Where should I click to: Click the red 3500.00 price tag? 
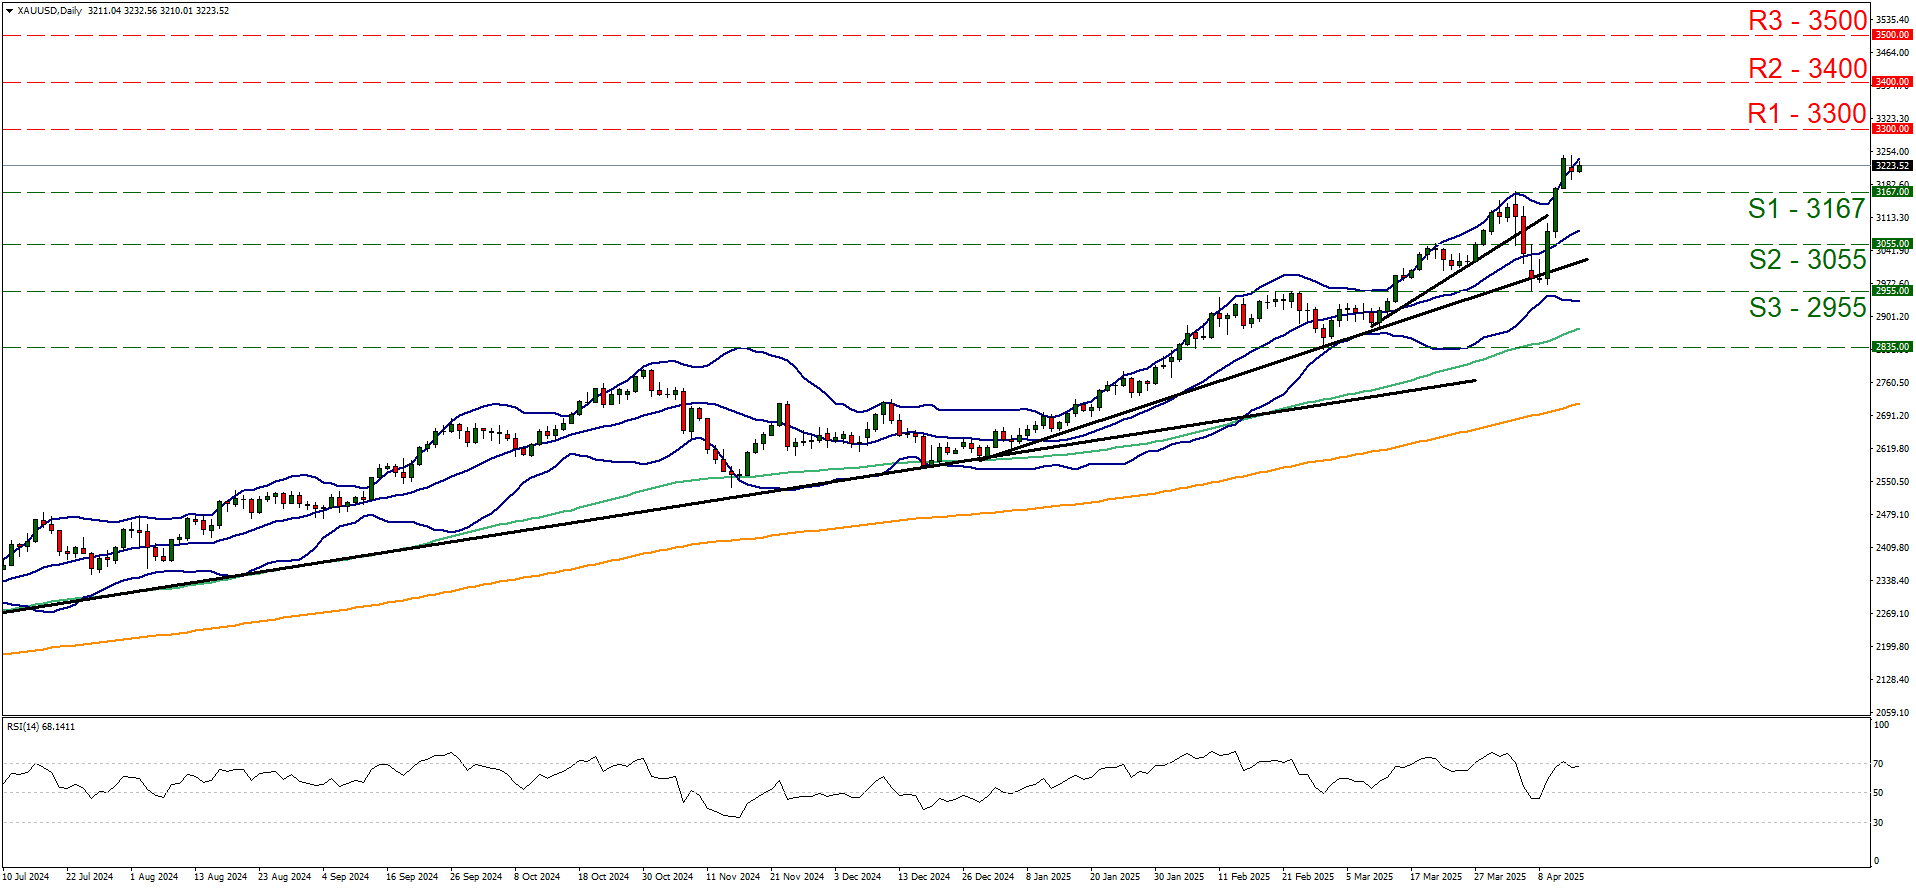tap(1892, 35)
